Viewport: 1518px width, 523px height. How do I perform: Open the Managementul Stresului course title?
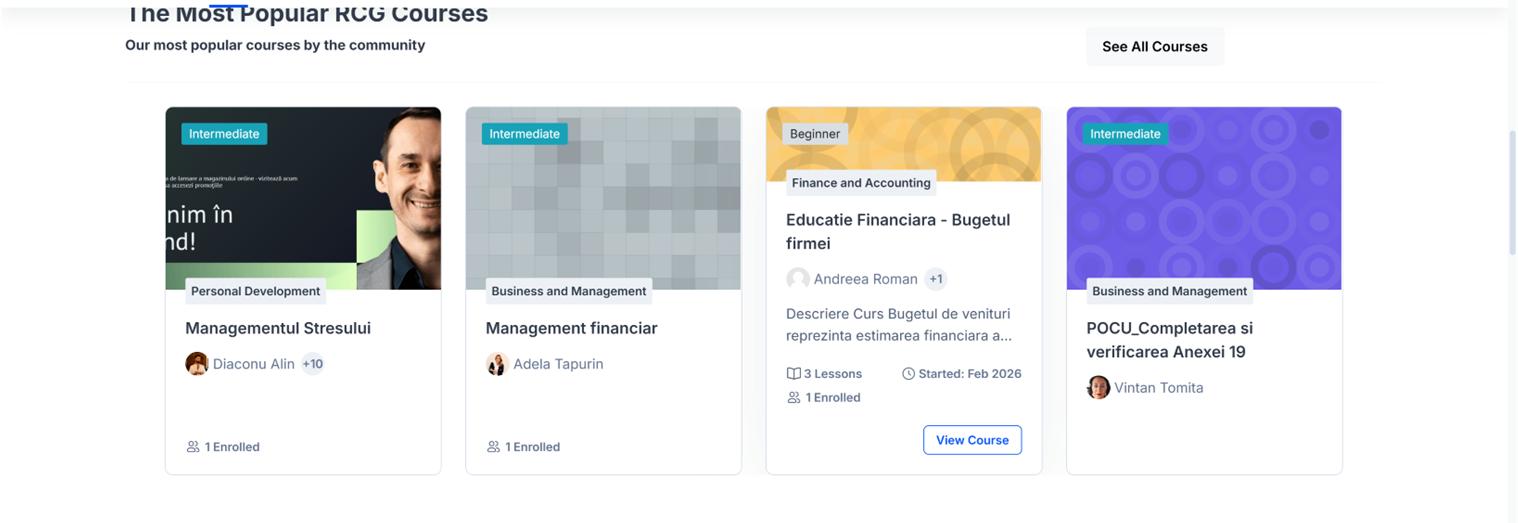tap(278, 328)
